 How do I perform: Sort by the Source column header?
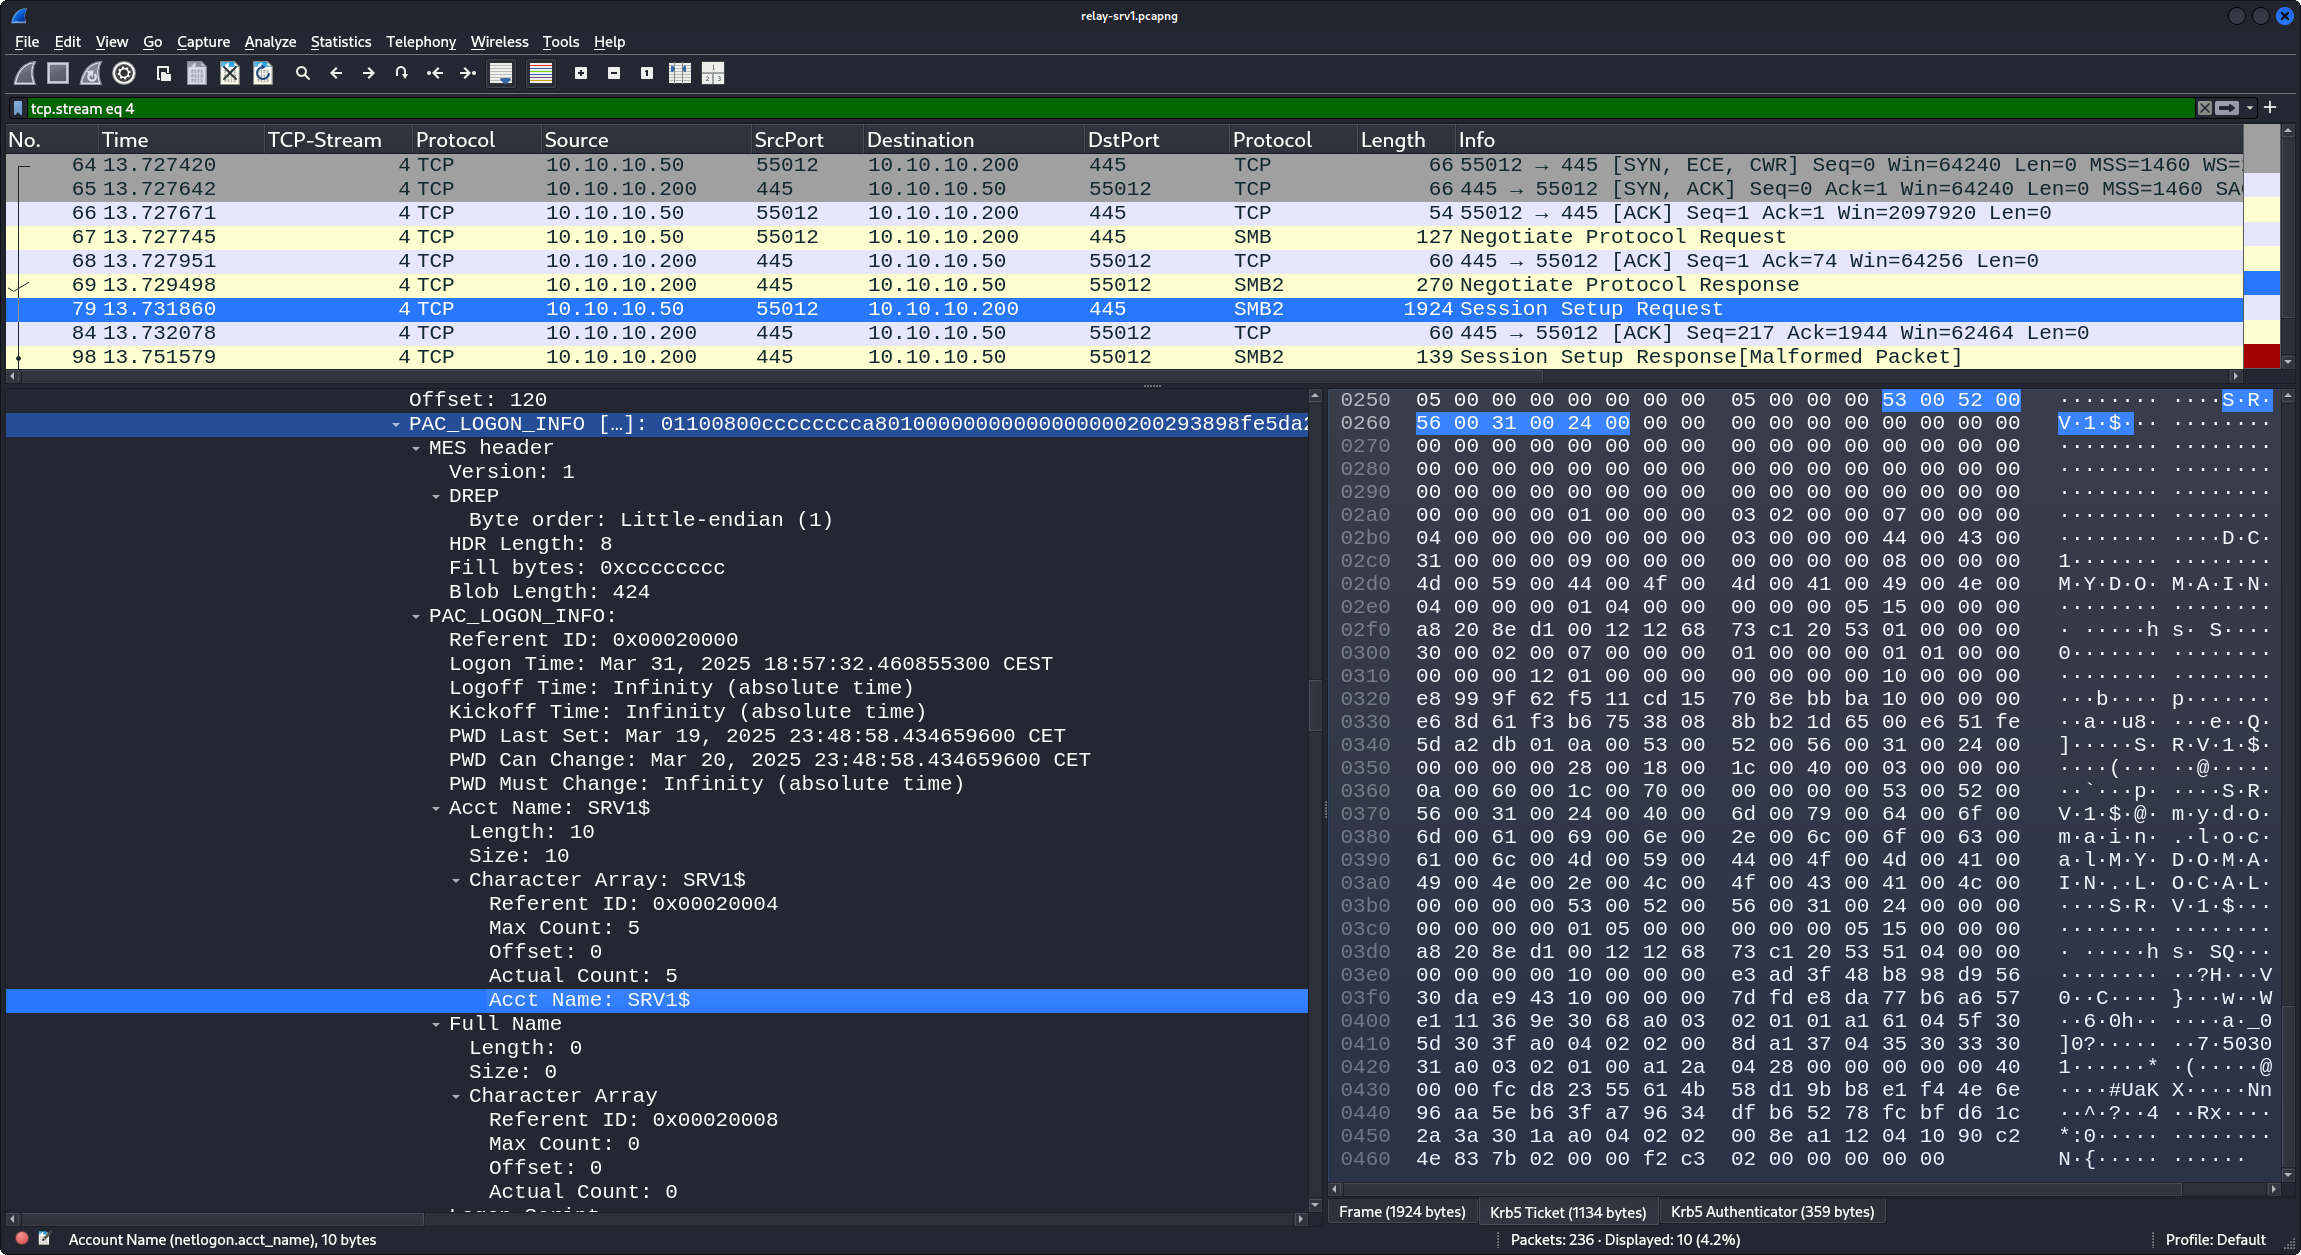(x=645, y=140)
